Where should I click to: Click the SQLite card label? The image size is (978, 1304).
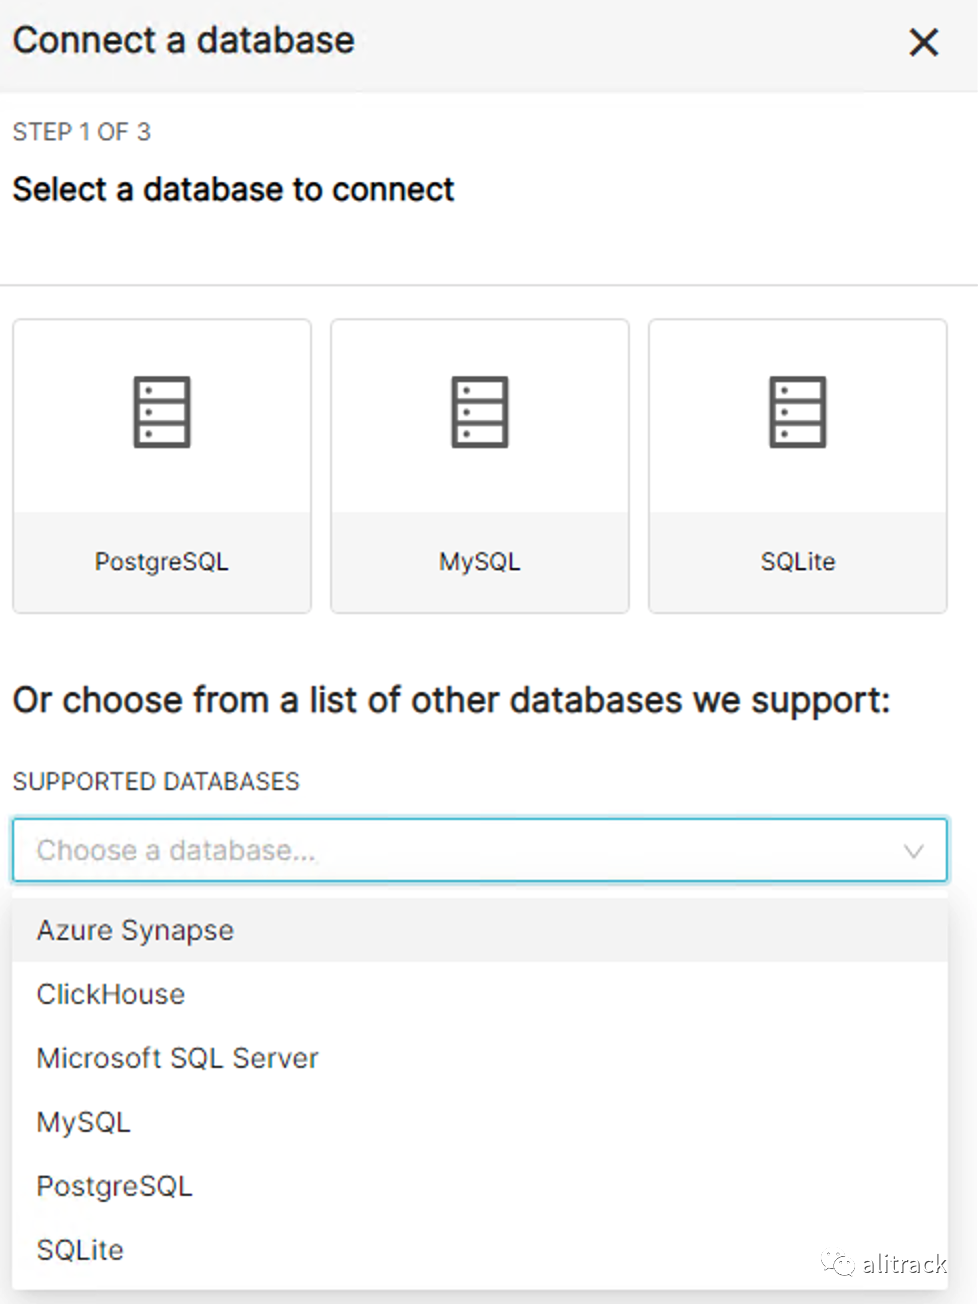click(x=798, y=562)
